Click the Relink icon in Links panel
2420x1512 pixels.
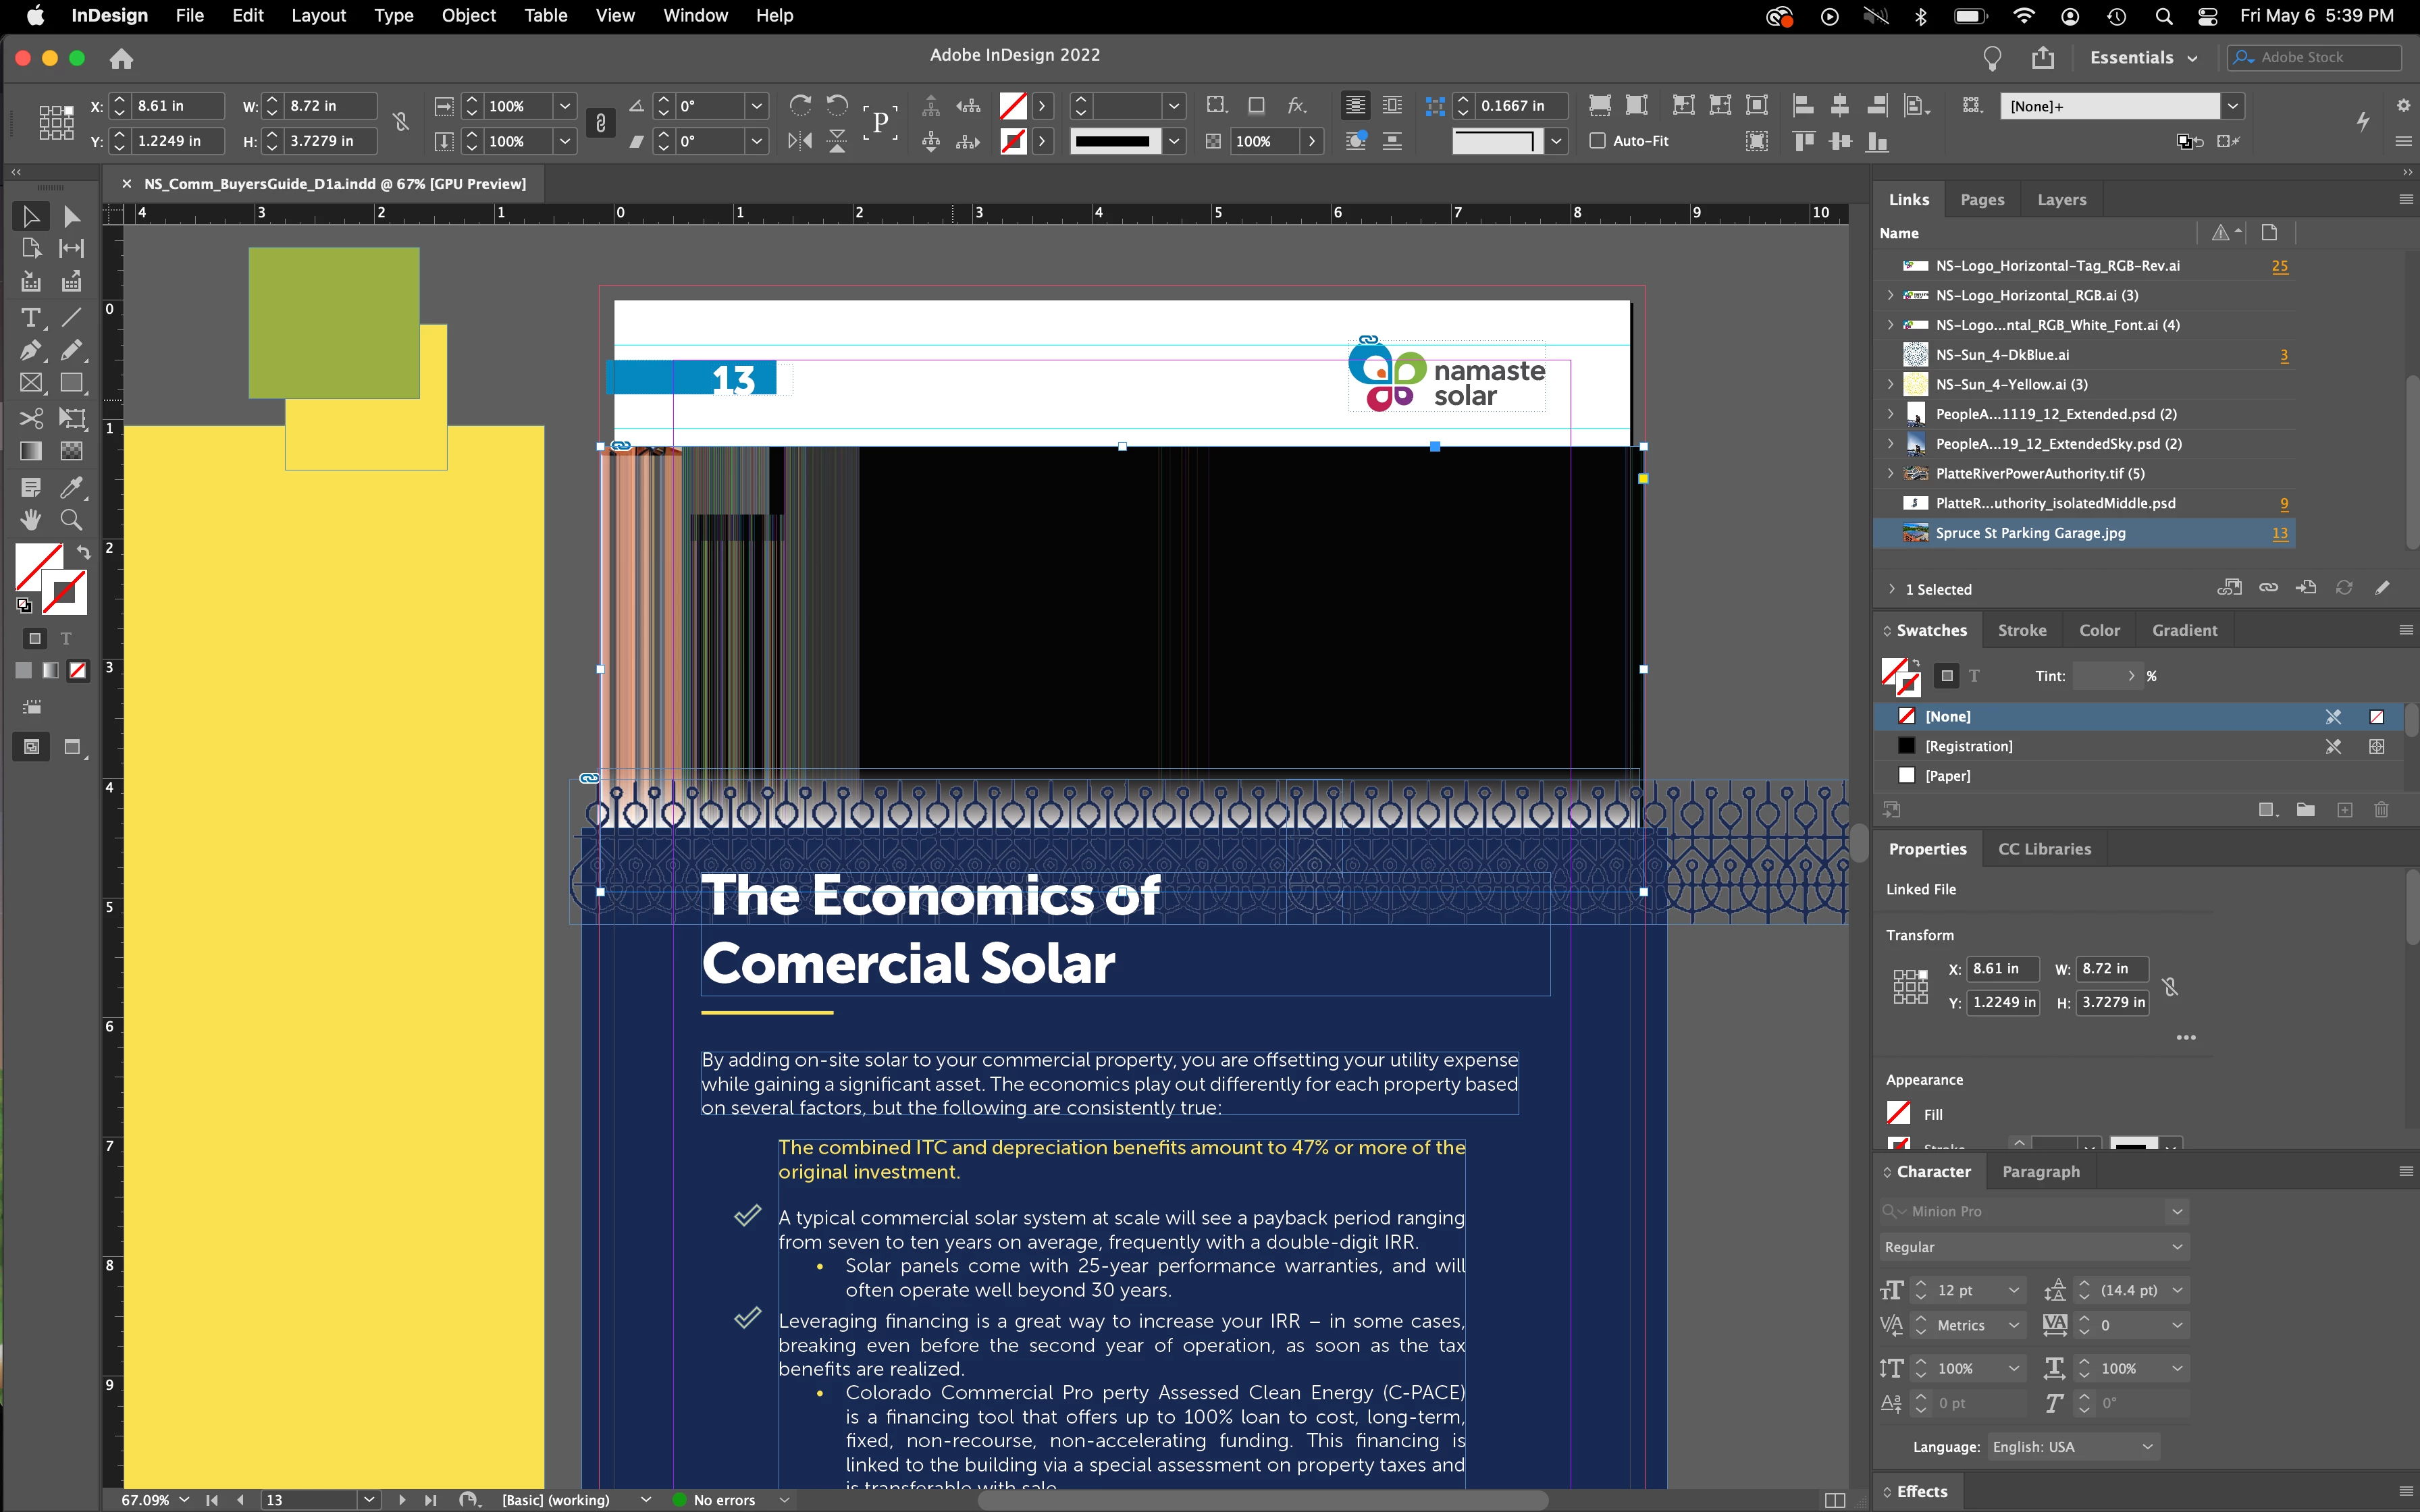(x=2268, y=588)
